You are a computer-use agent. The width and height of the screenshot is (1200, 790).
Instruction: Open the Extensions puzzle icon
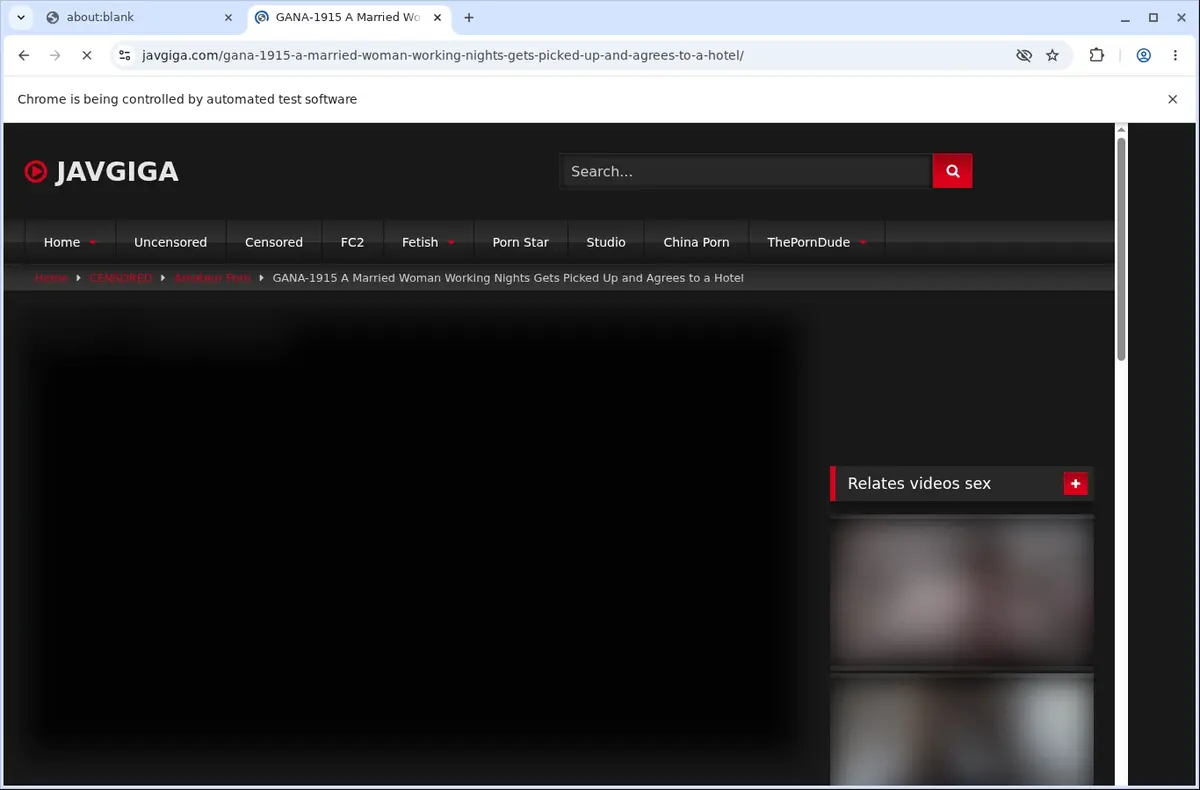coord(1097,56)
